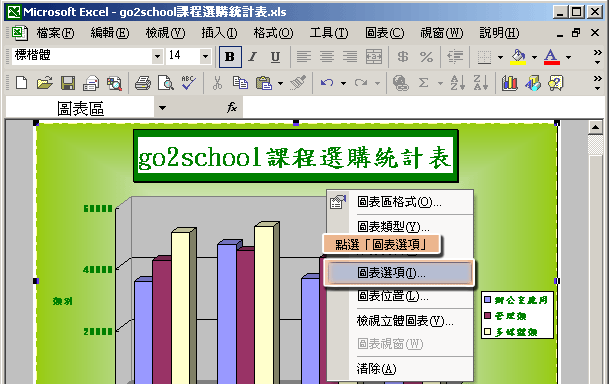This screenshot has width=609, height=384.
Task: Cut selection with scissors icon
Action: click(x=218, y=83)
